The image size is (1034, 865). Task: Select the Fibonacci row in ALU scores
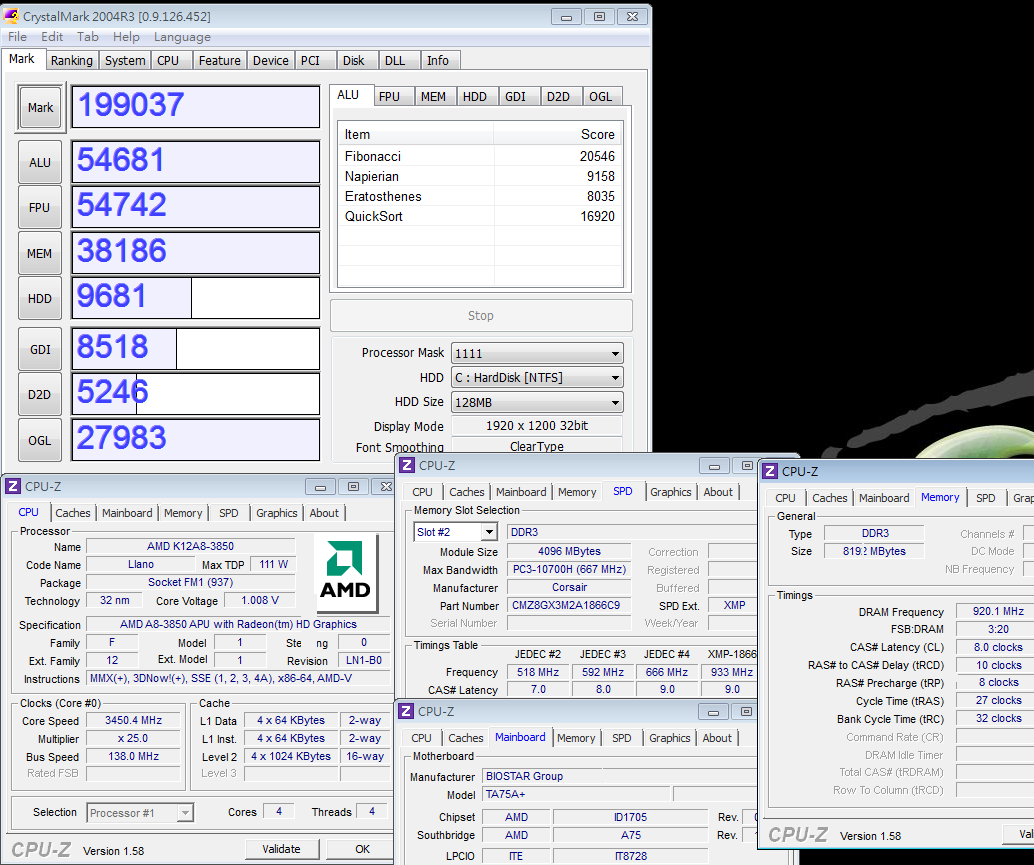point(480,156)
